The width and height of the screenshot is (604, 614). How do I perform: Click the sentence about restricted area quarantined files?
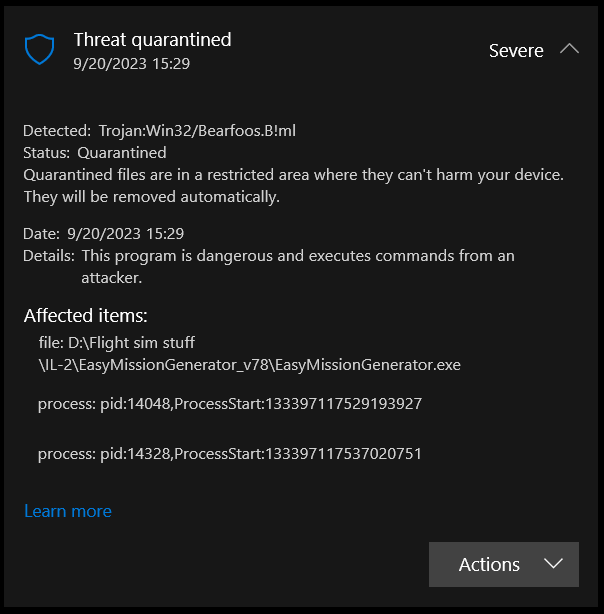pyautogui.click(x=293, y=175)
